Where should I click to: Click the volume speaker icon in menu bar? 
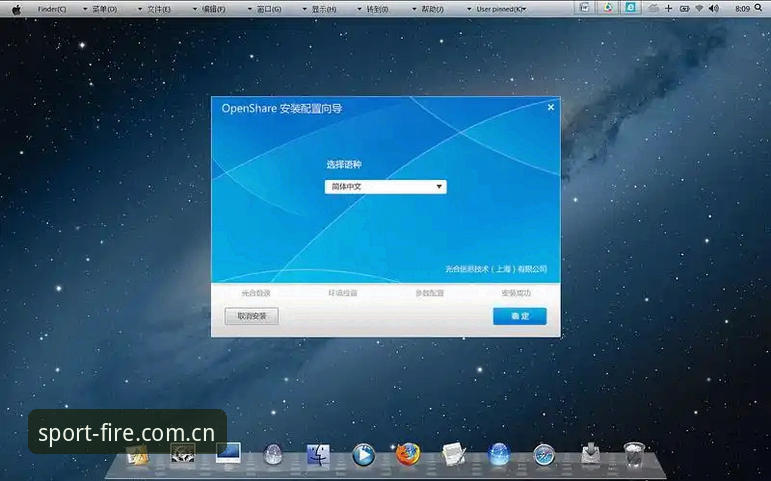pyautogui.click(x=714, y=8)
